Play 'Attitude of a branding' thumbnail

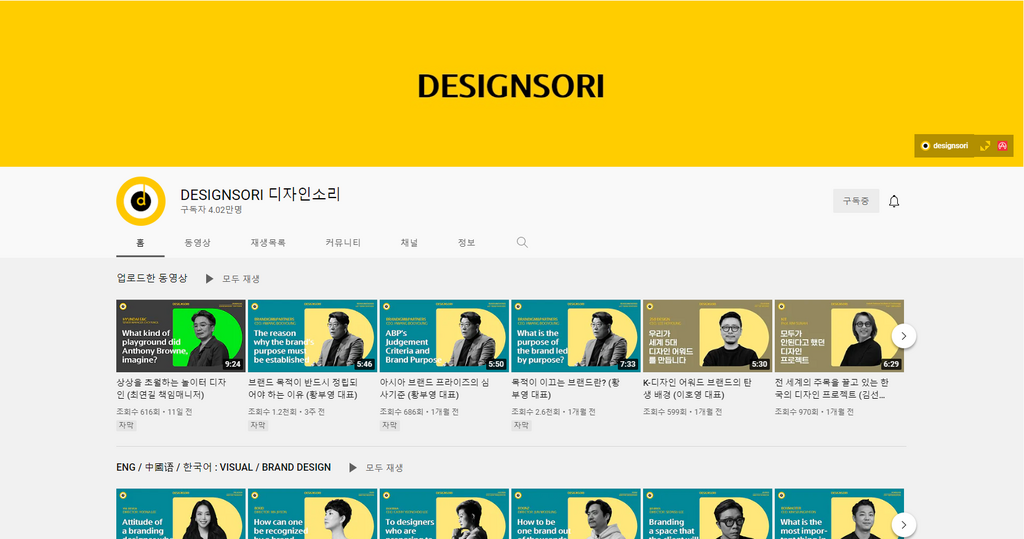(181, 514)
